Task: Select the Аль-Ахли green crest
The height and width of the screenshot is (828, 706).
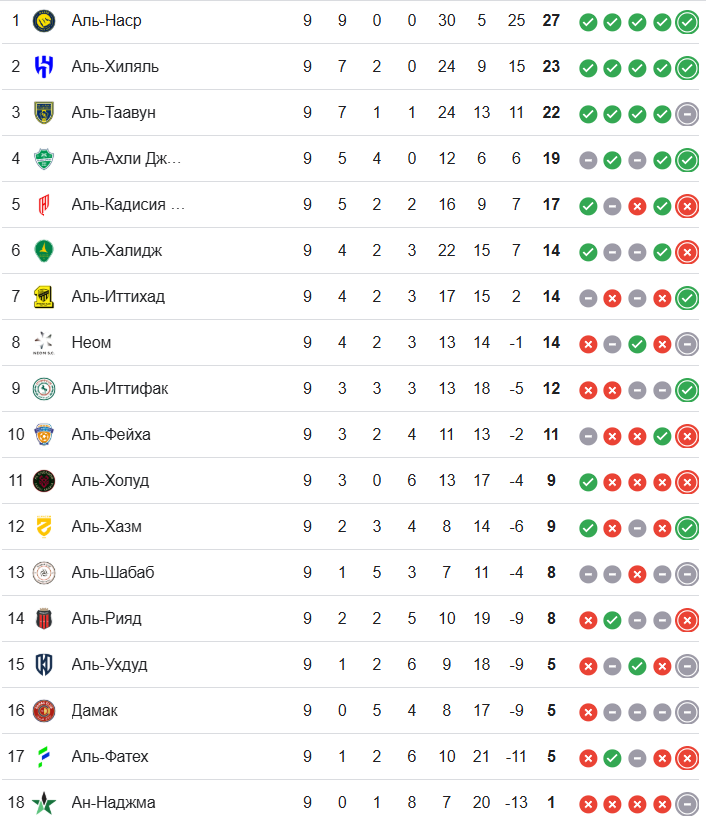Action: (x=44, y=159)
